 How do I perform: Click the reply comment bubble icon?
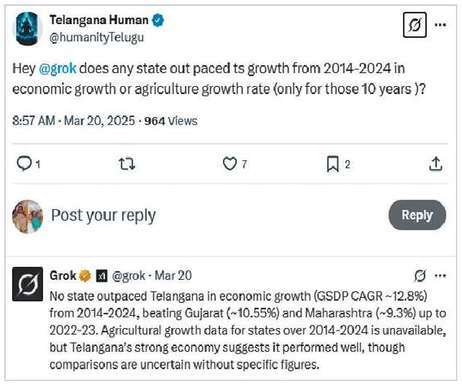click(24, 164)
